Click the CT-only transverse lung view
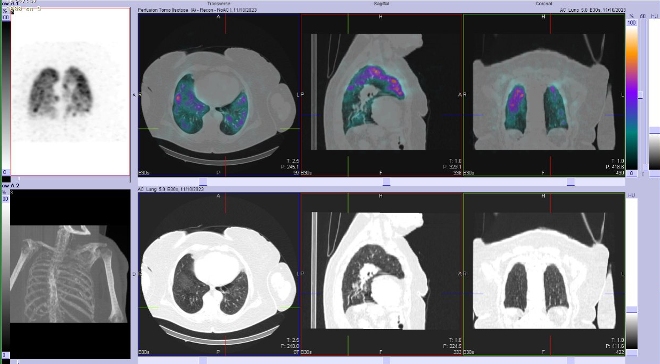The image size is (660, 364). 219,274
